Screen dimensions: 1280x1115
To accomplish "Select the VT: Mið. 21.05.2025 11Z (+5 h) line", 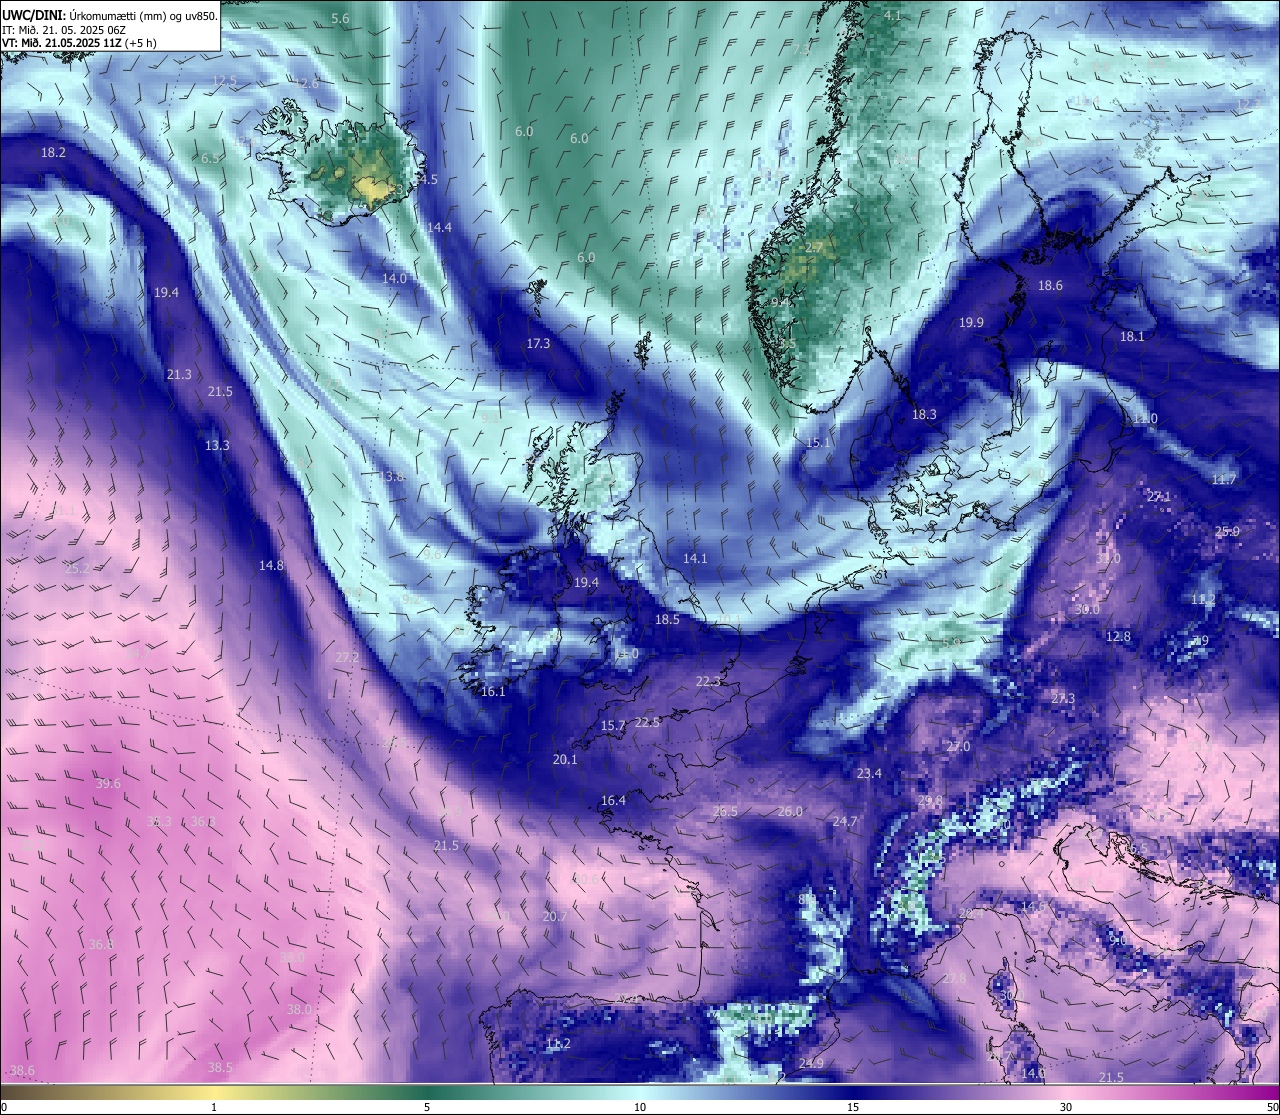I will point(78,43).
